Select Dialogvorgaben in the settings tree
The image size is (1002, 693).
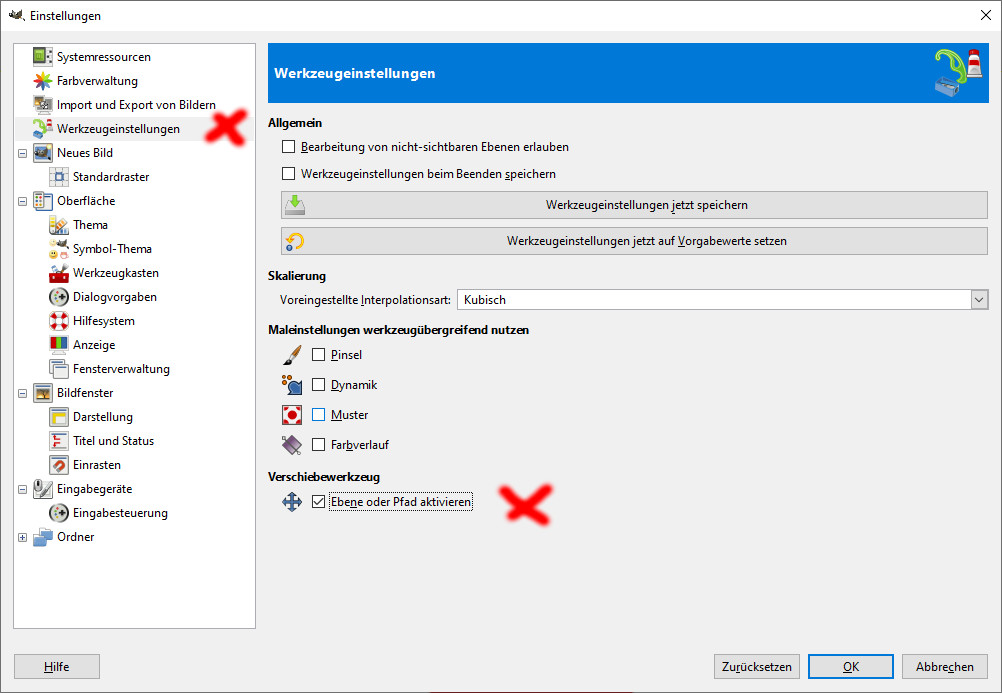pyautogui.click(x=114, y=297)
